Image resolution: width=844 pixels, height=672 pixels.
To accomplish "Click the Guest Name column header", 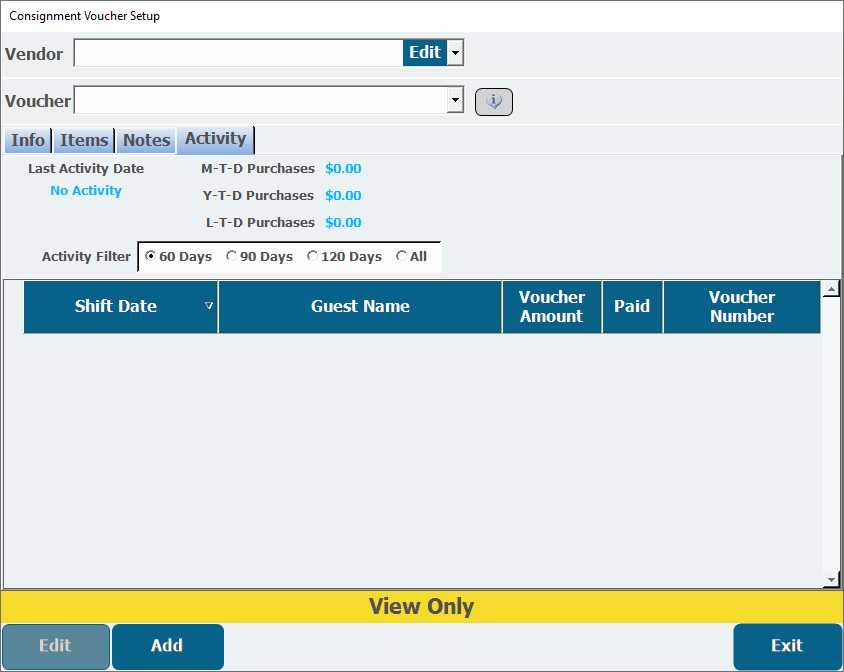I will click(360, 306).
